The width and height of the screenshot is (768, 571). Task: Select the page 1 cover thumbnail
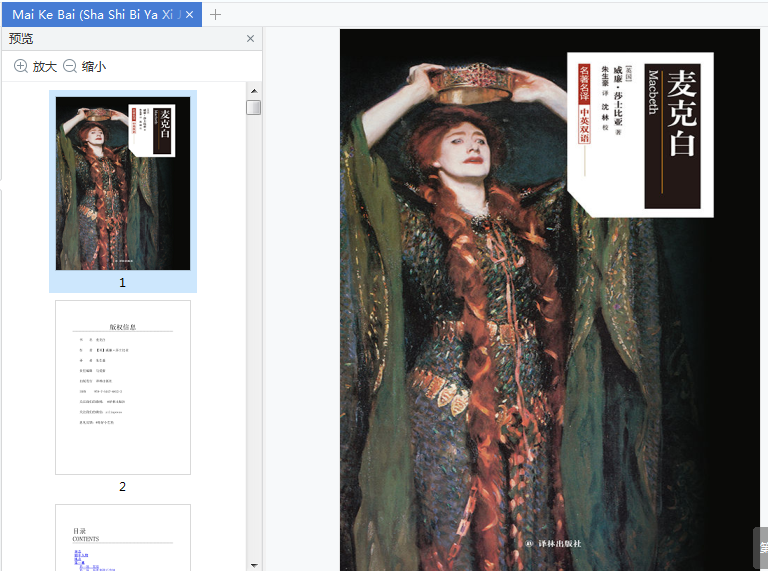123,182
